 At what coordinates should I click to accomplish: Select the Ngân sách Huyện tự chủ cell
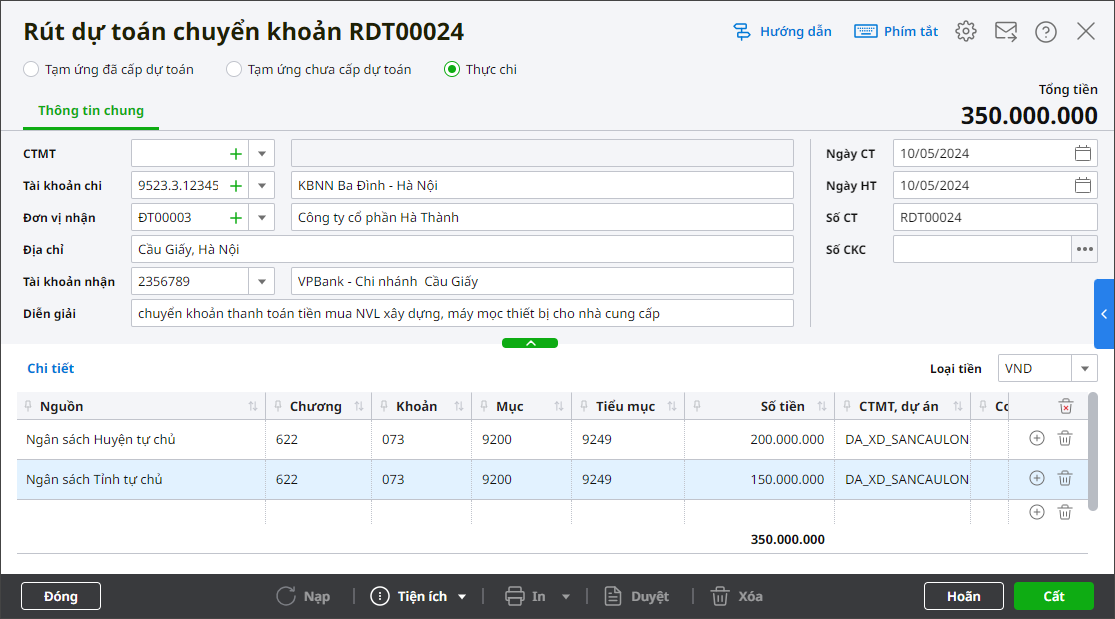(141, 439)
